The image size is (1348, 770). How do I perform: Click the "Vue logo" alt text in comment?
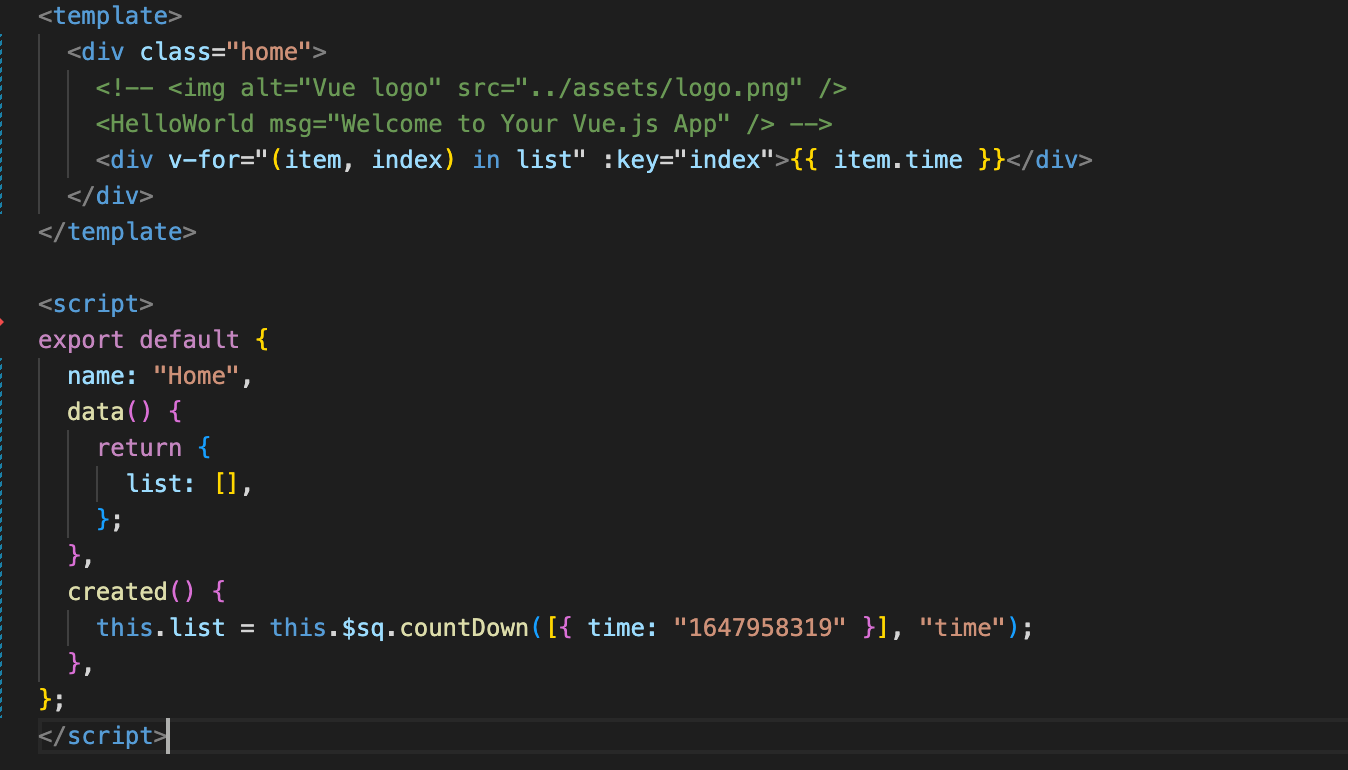[x=371, y=88]
